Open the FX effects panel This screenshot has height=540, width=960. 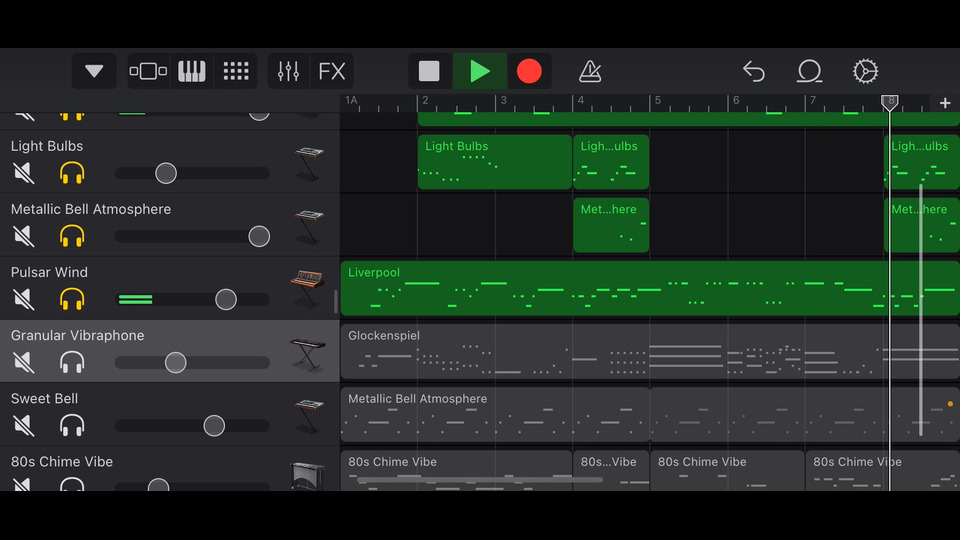(332, 71)
